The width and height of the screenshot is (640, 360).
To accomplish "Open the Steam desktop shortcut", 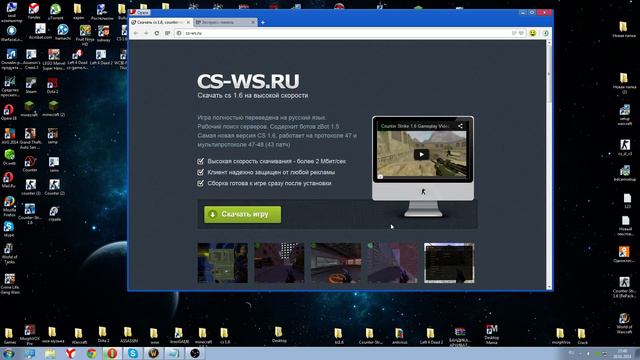I will [x=31, y=85].
